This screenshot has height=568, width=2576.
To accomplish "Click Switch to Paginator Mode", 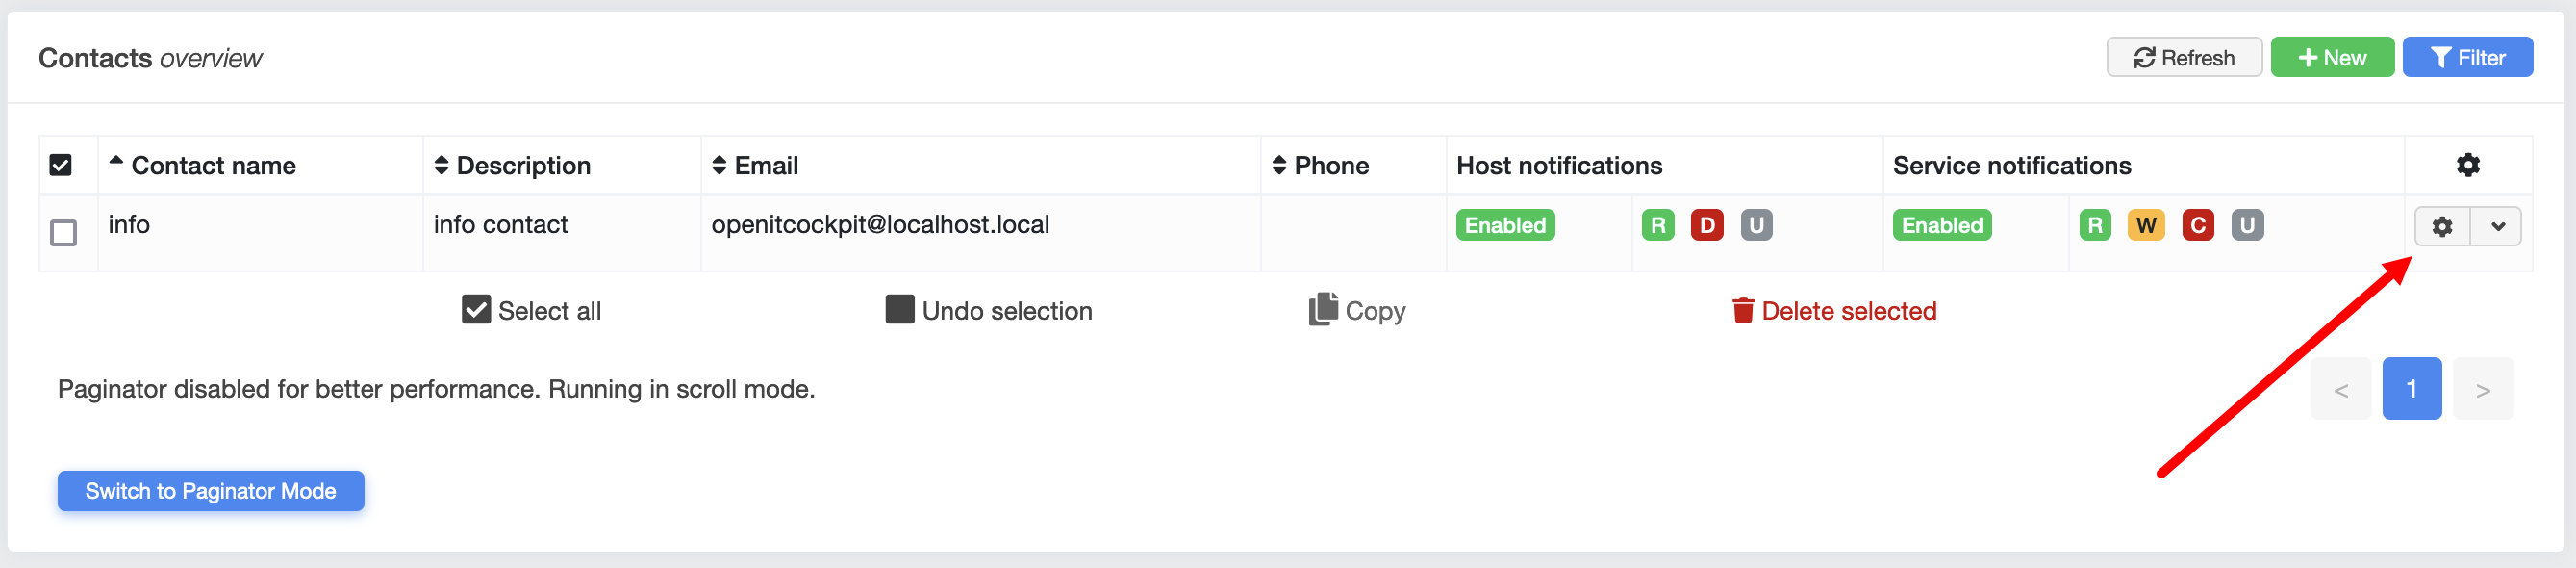I will click(210, 491).
